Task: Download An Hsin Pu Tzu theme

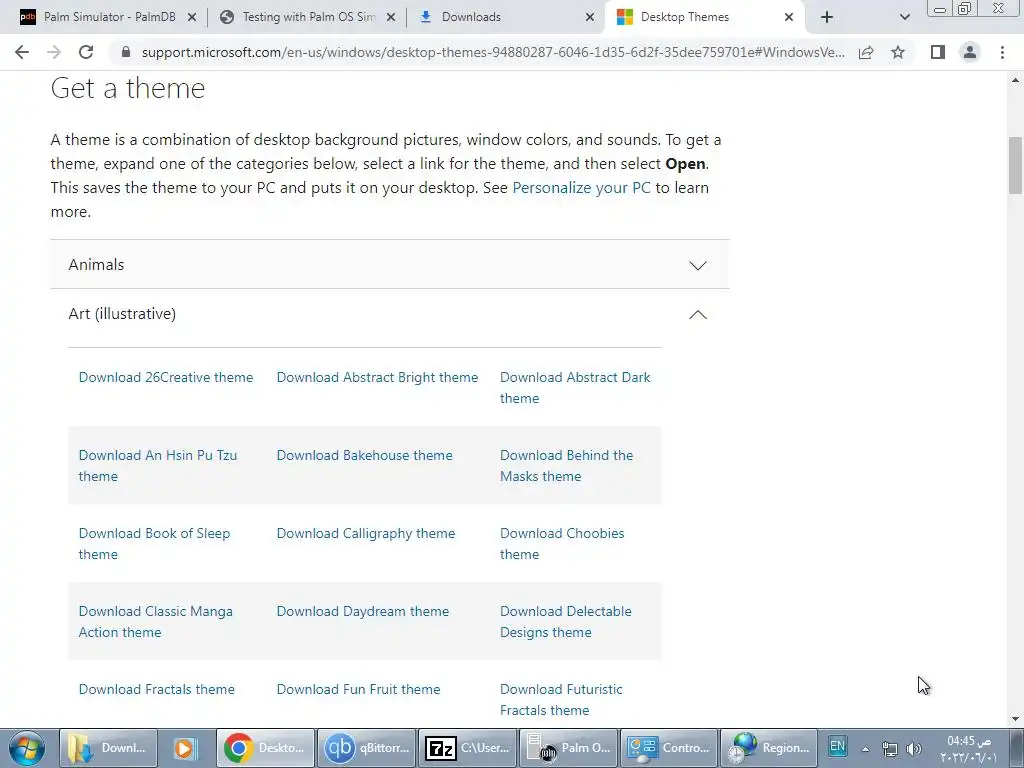Action: tap(157, 466)
